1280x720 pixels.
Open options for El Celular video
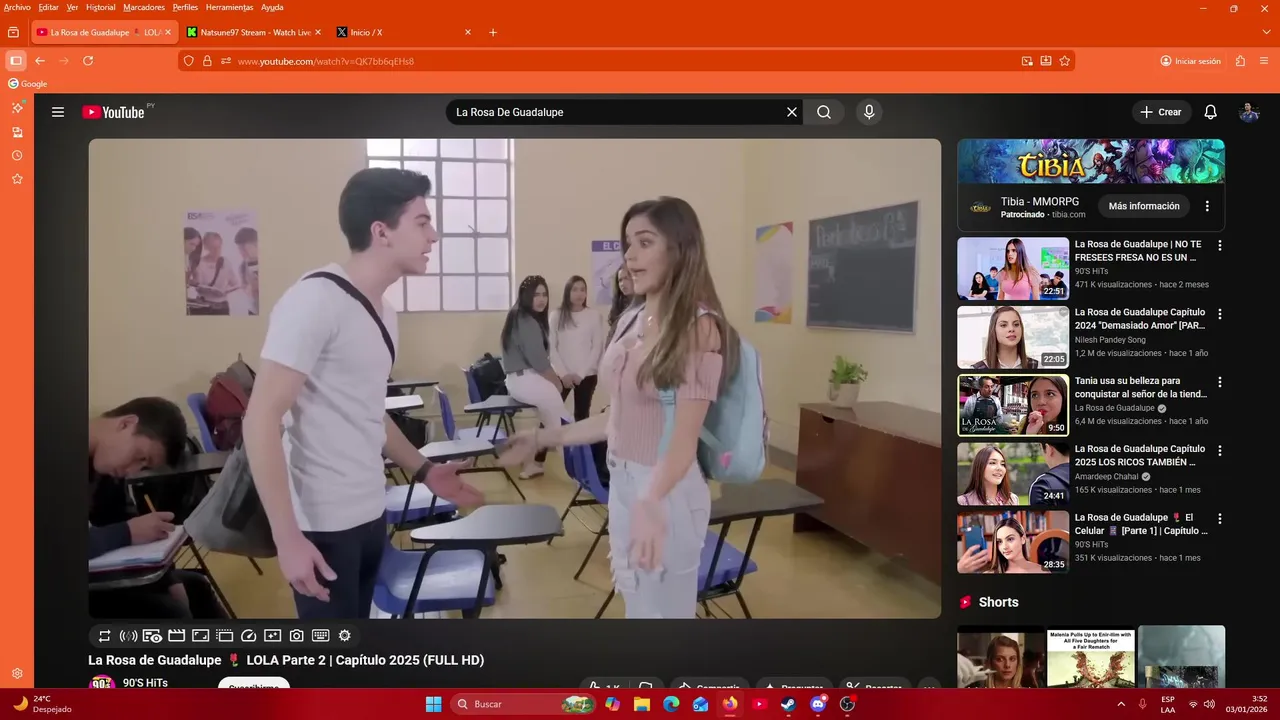point(1219,519)
